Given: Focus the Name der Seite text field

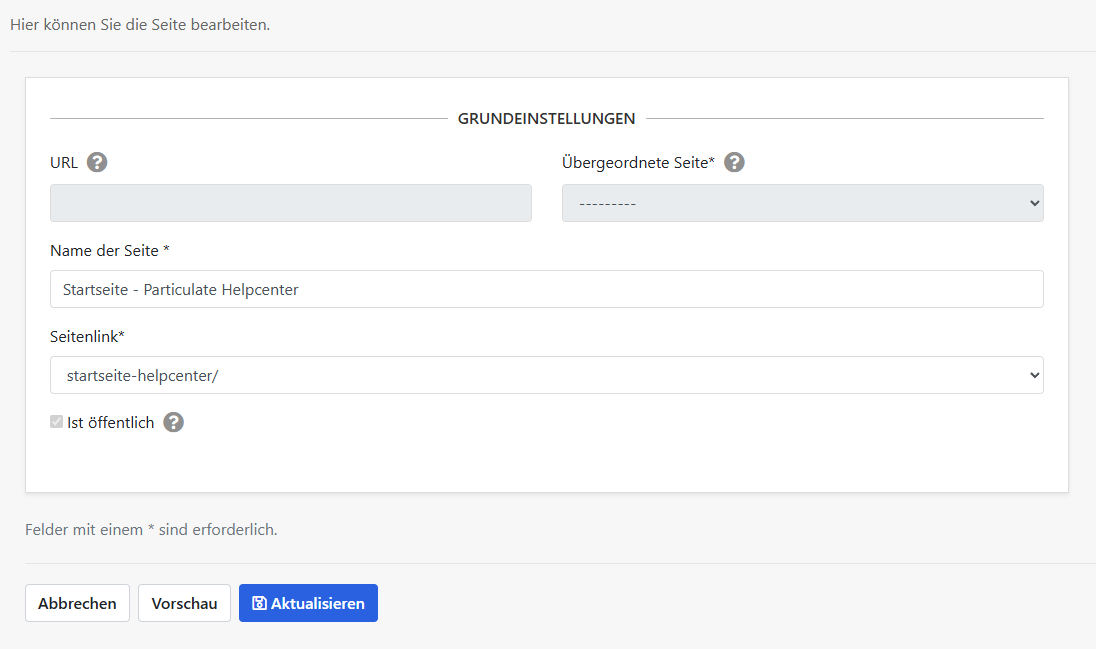Looking at the screenshot, I should point(546,289).
